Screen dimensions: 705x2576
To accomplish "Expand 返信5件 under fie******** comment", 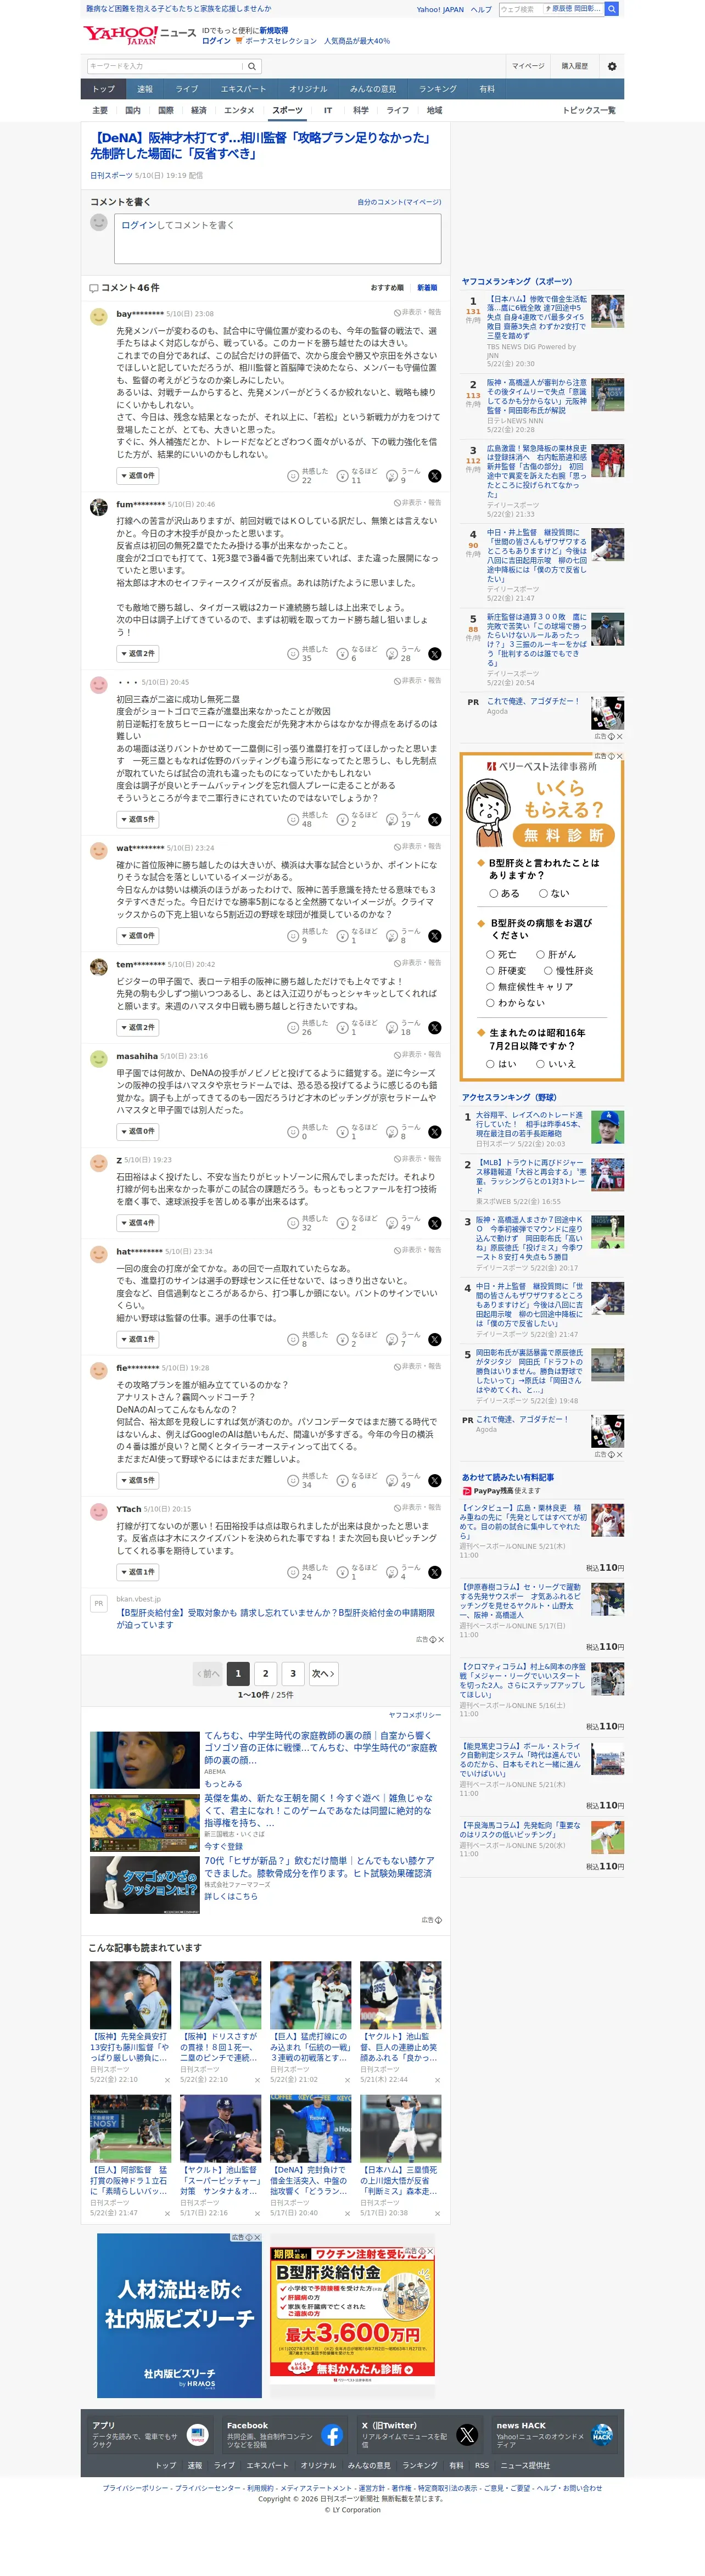I will 138,1481.
